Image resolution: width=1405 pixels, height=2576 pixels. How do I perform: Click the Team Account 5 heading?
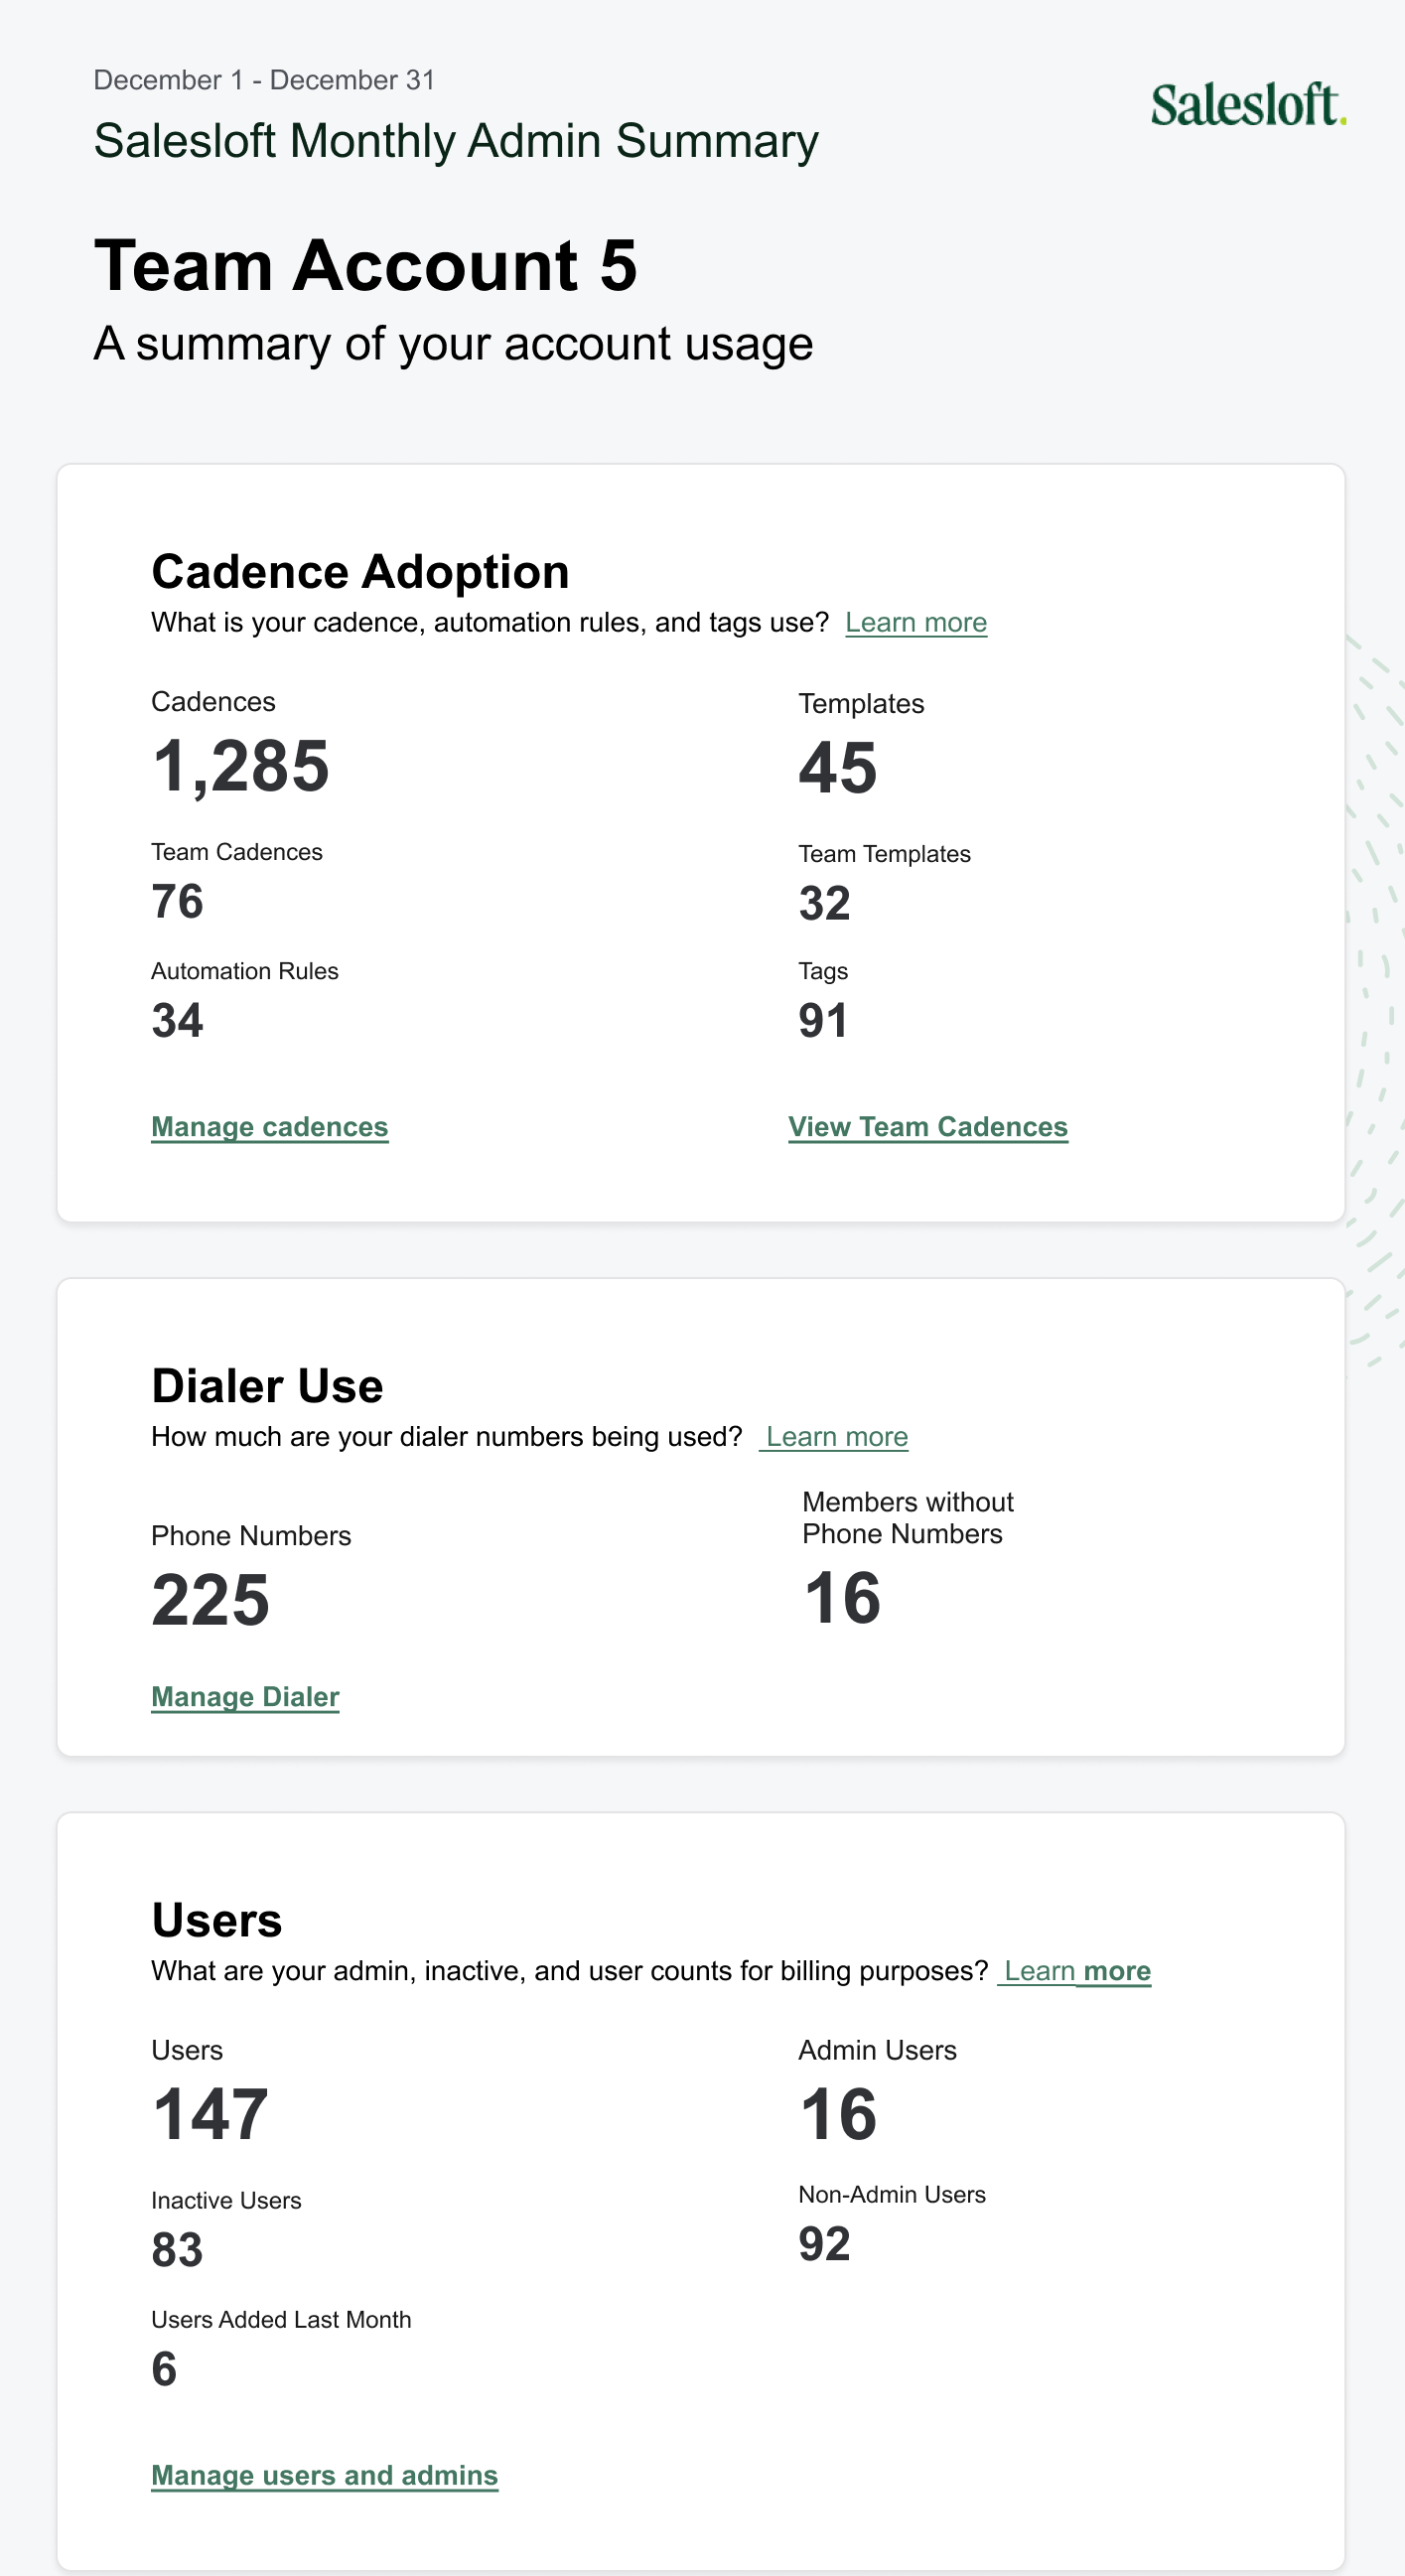pos(365,266)
